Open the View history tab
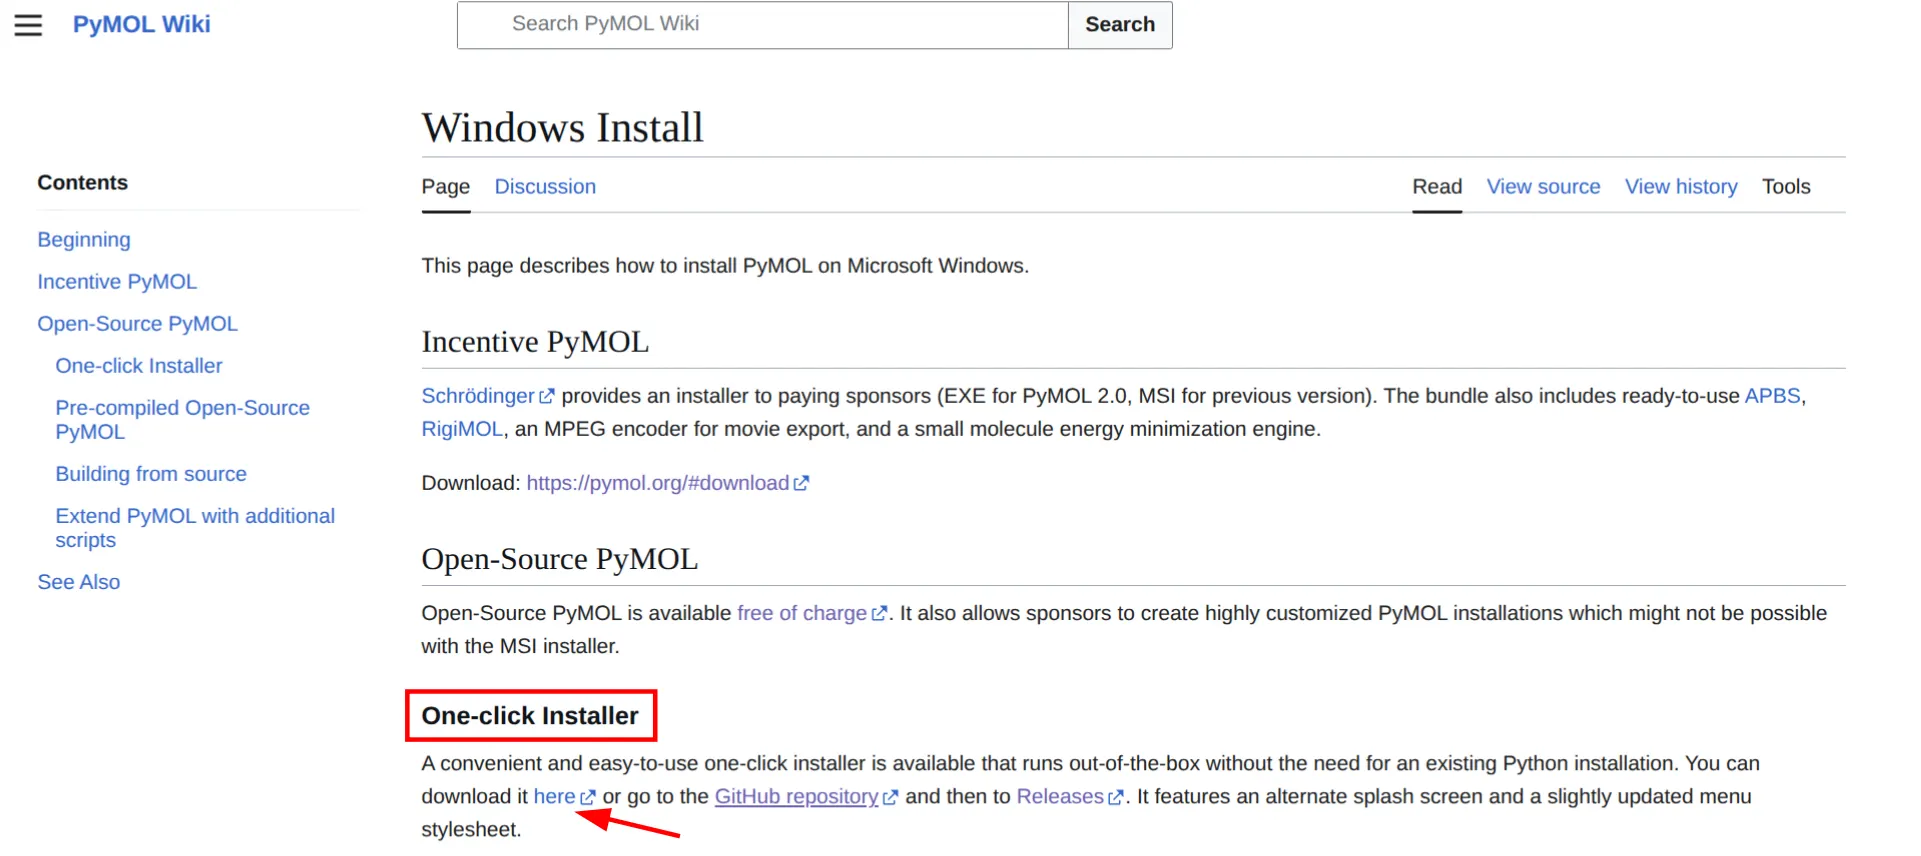Image resolution: width=1921 pixels, height=856 pixels. click(x=1681, y=187)
